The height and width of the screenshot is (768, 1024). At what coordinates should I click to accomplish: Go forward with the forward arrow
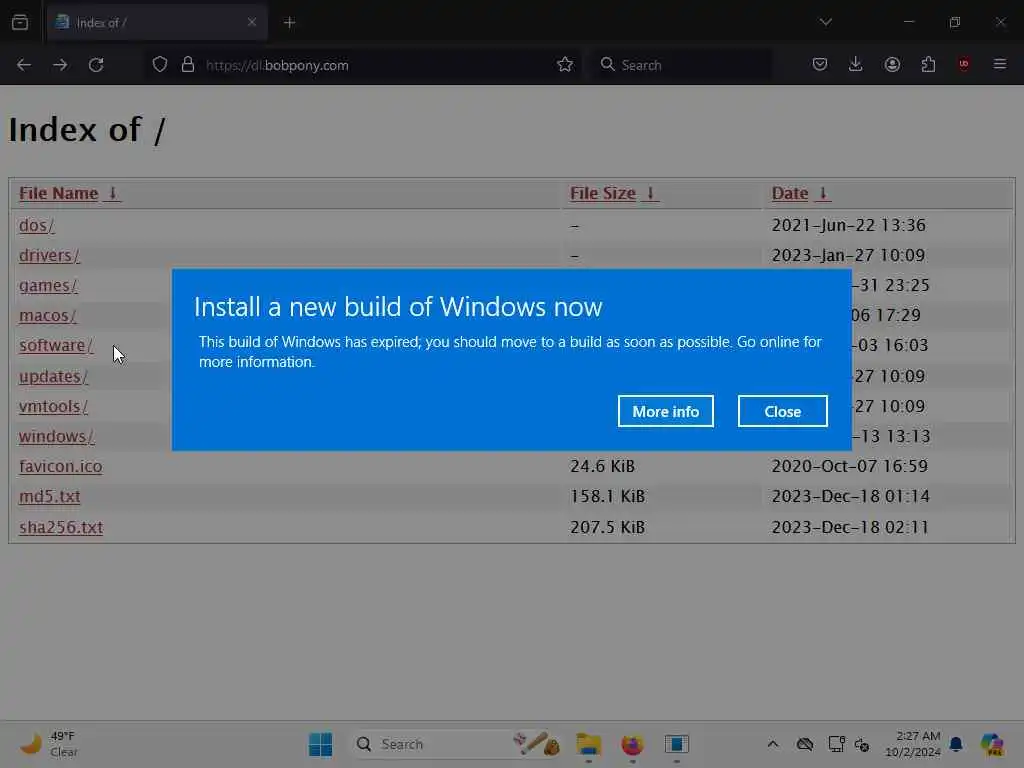coord(60,65)
